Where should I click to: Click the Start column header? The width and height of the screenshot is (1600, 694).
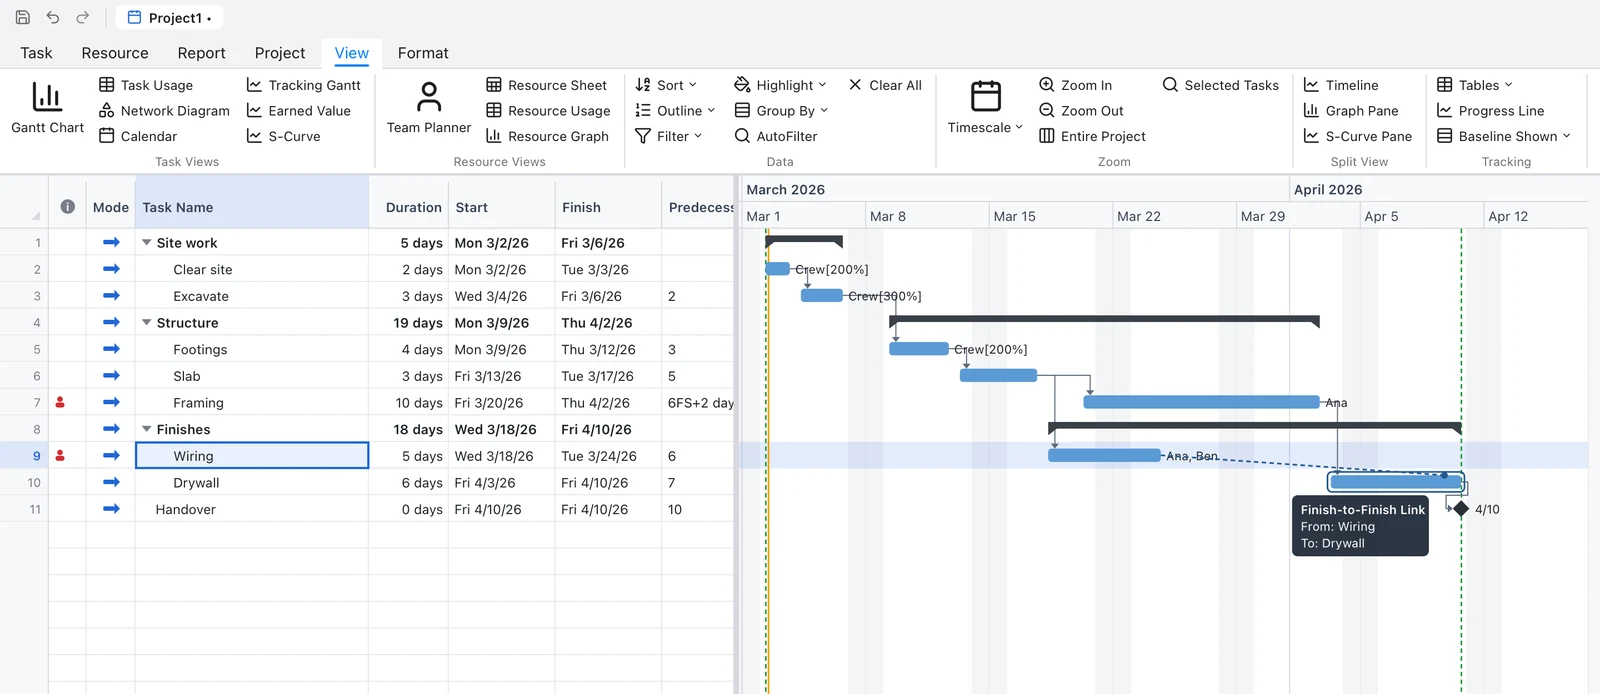click(502, 207)
